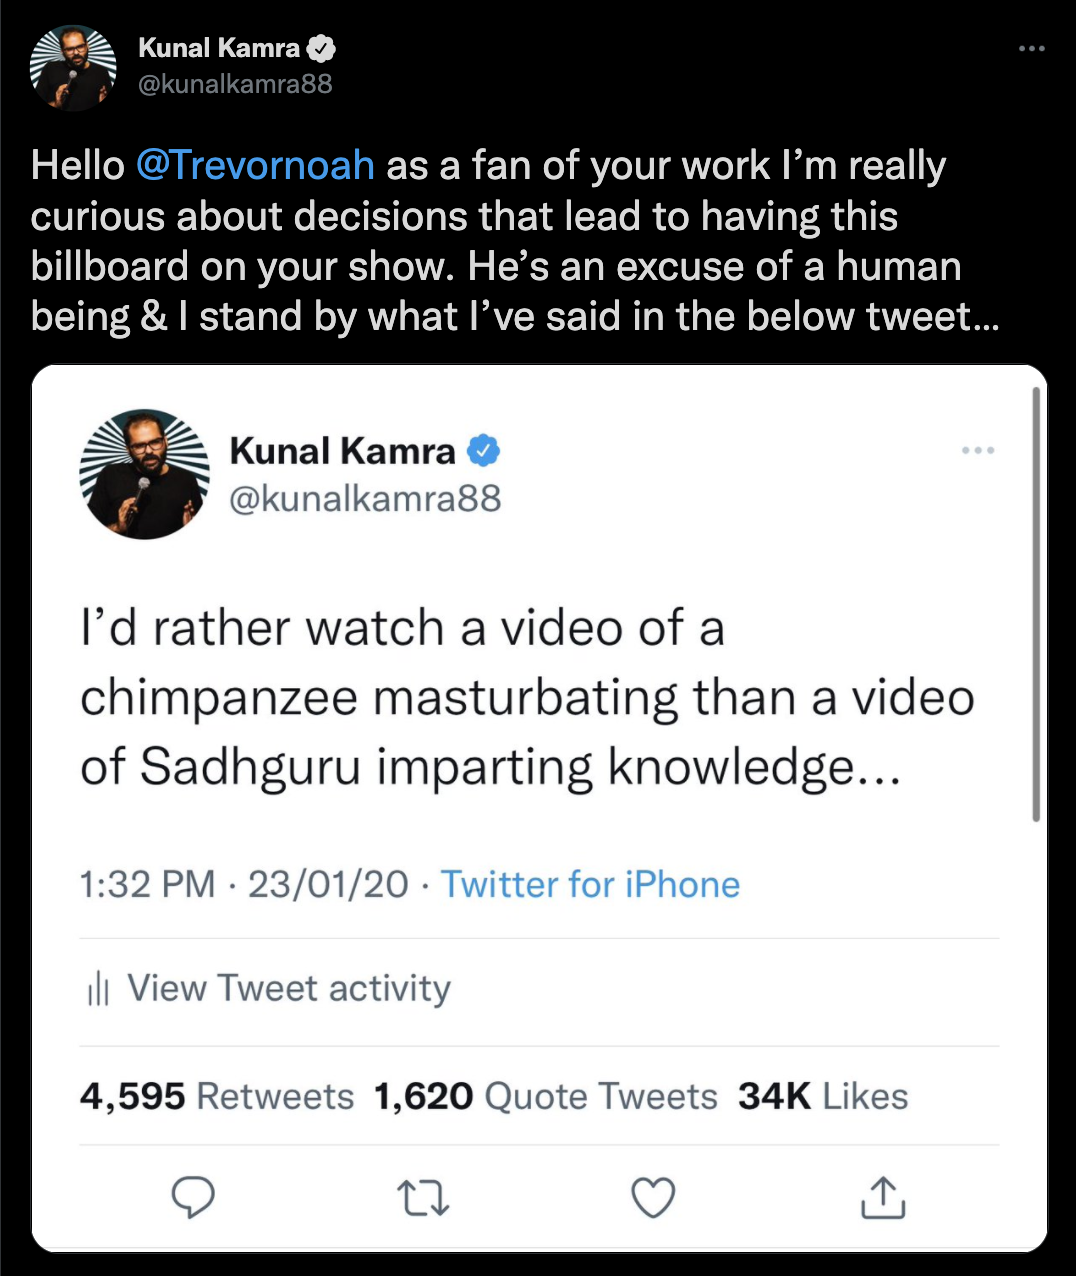Click the @kunalkamra88 handle at top
The width and height of the screenshot is (1076, 1276).
235,84
